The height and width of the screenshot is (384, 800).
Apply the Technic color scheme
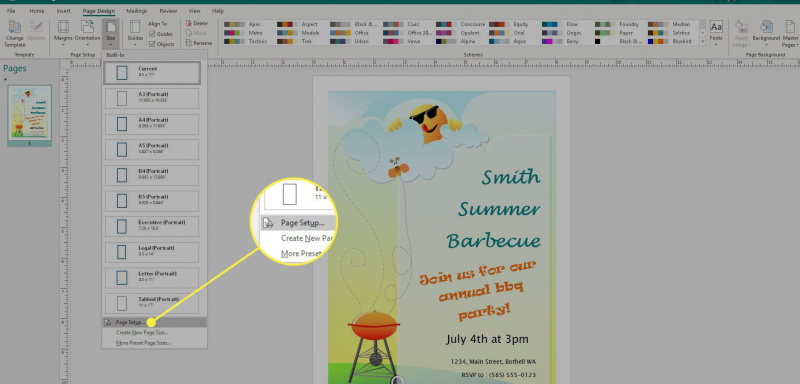(x=244, y=41)
